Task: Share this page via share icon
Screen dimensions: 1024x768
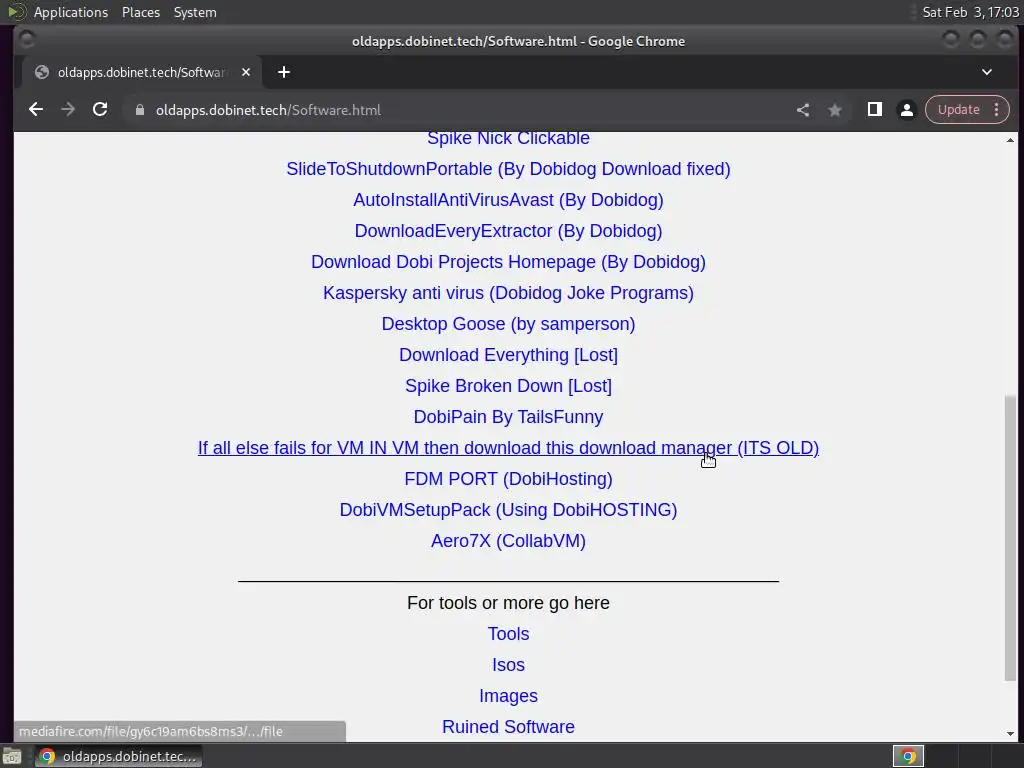Action: click(803, 110)
